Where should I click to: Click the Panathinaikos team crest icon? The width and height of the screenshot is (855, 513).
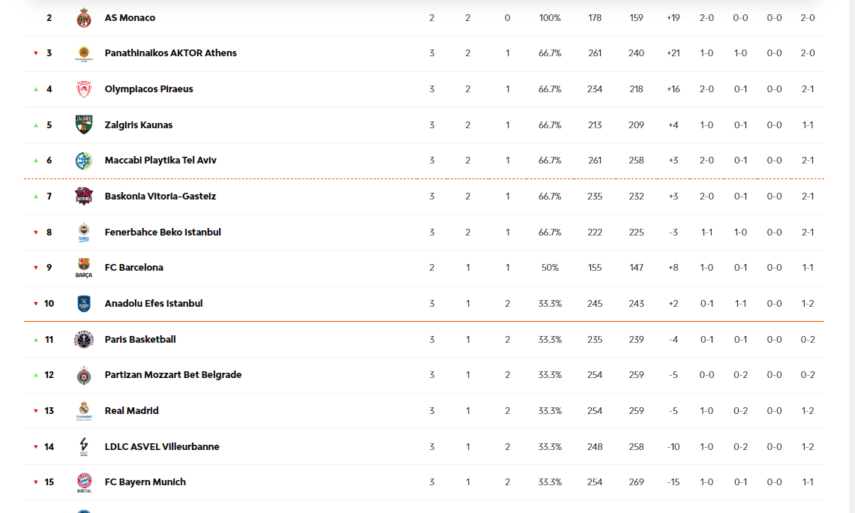click(x=84, y=54)
